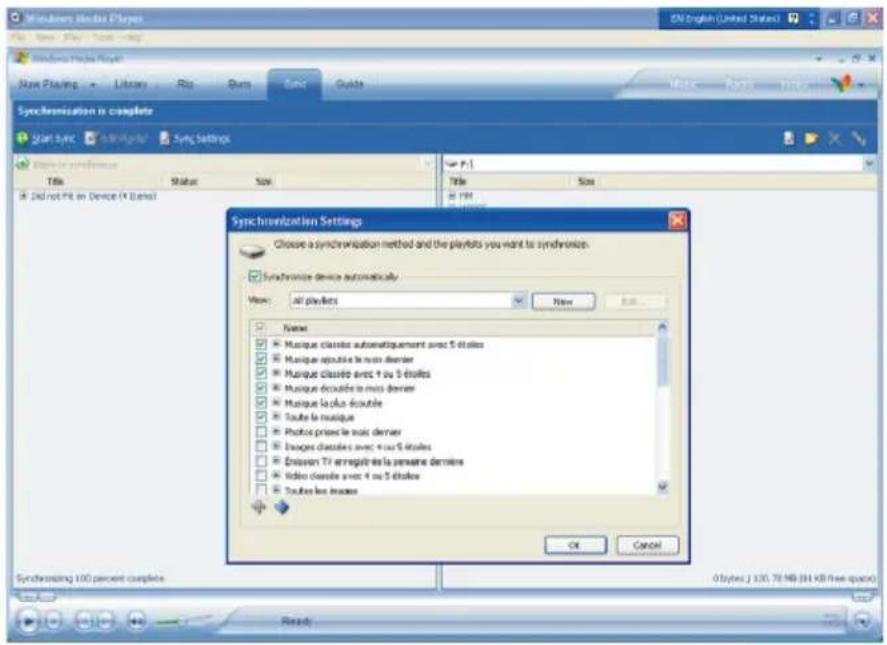
Task: Click the Play button in player controls
Action: click(x=28, y=622)
